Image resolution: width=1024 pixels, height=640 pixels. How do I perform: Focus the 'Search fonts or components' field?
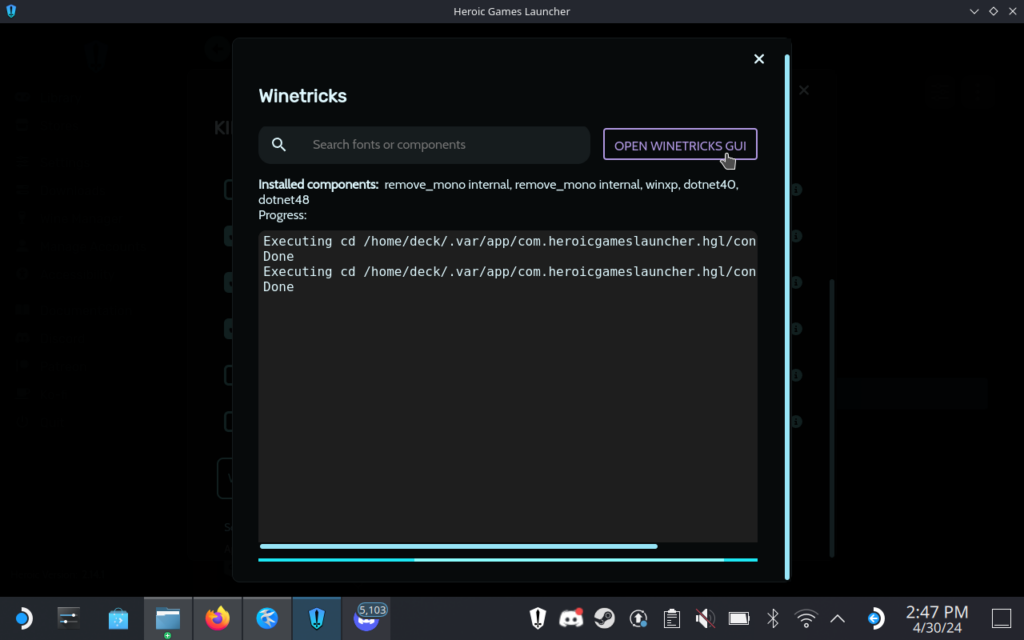tap(424, 145)
